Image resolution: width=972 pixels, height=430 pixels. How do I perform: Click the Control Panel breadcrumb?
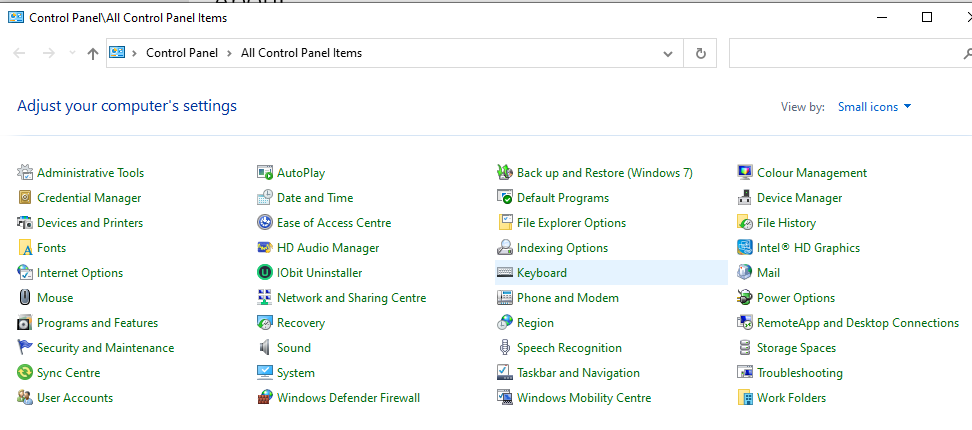[182, 53]
